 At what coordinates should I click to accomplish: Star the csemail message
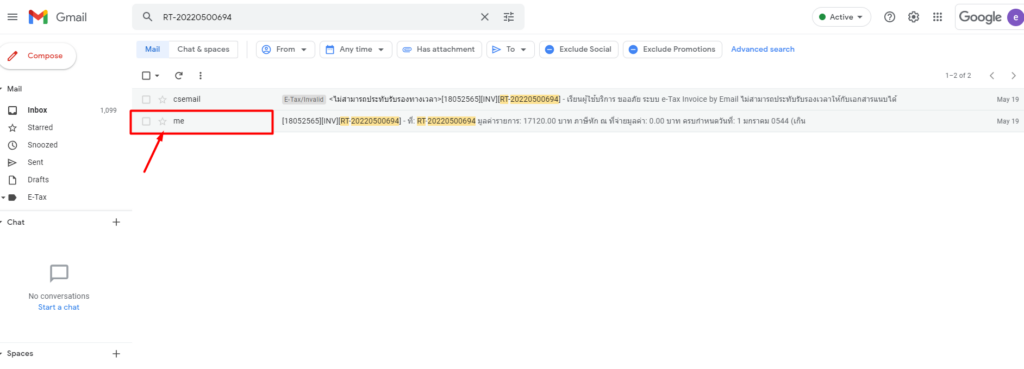[163, 99]
